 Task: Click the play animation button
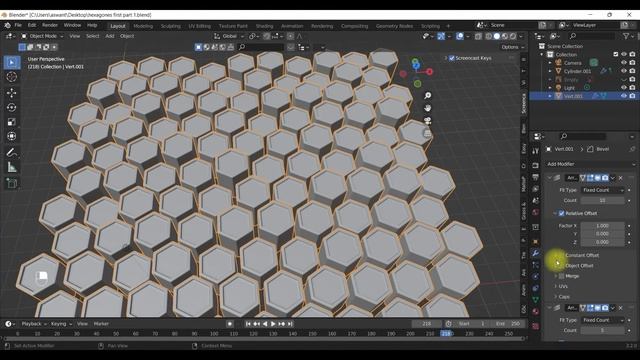click(x=273, y=324)
